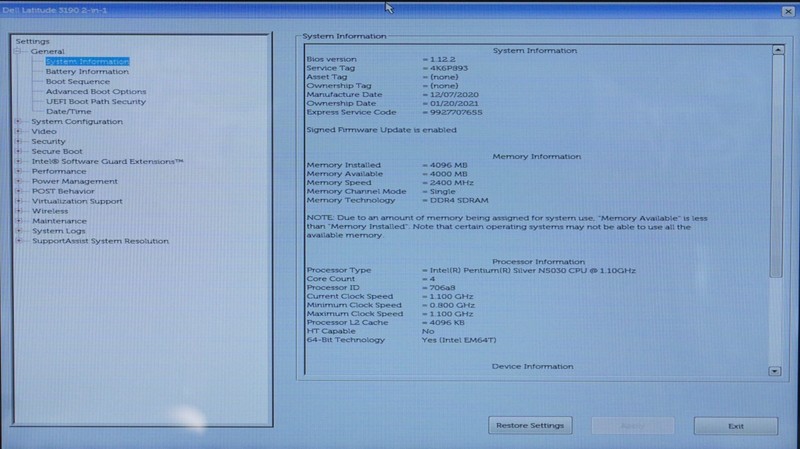Click Memory Technology value DDR4 SDRAM
This screenshot has width=800, height=449.
[459, 201]
